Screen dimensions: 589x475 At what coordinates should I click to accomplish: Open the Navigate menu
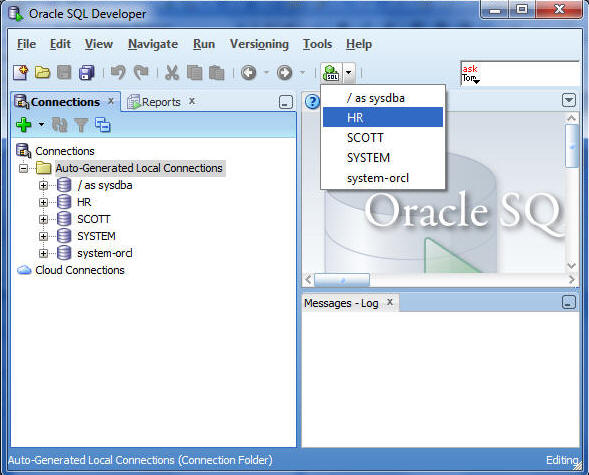tap(153, 44)
